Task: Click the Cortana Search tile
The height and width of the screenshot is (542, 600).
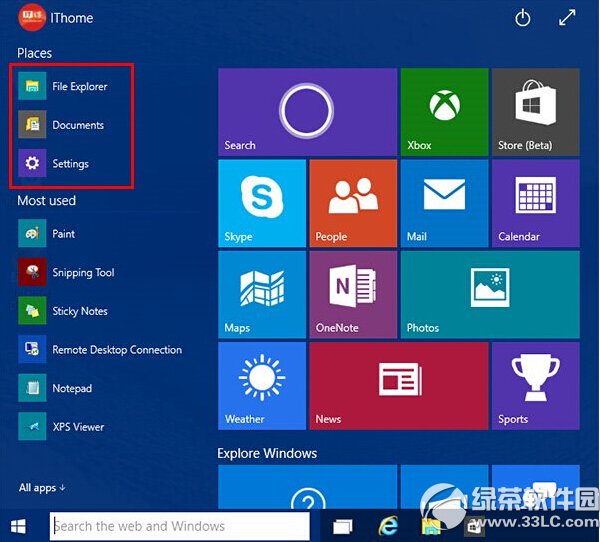Action: click(x=306, y=112)
